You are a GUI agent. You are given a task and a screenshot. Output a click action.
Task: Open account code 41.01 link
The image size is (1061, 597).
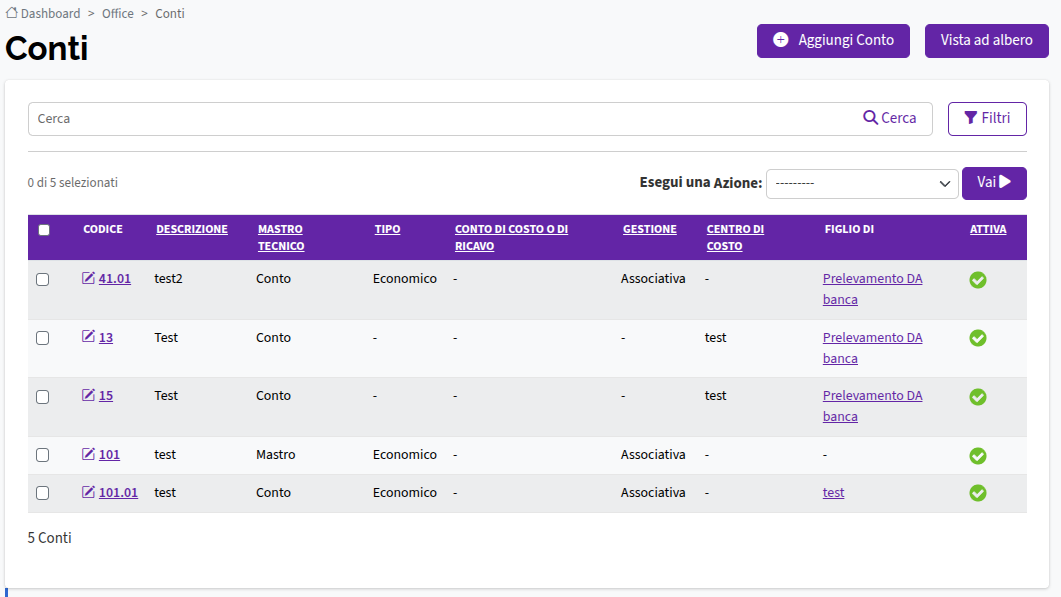(115, 279)
